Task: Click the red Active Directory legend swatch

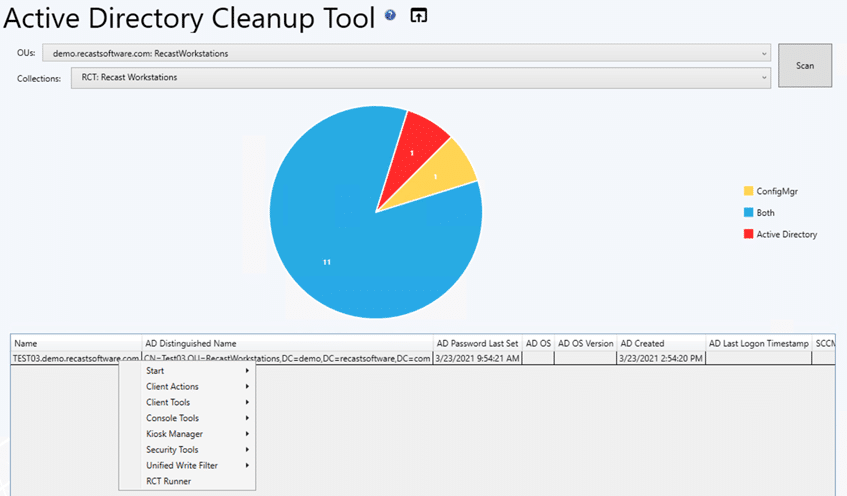Action: [x=748, y=234]
